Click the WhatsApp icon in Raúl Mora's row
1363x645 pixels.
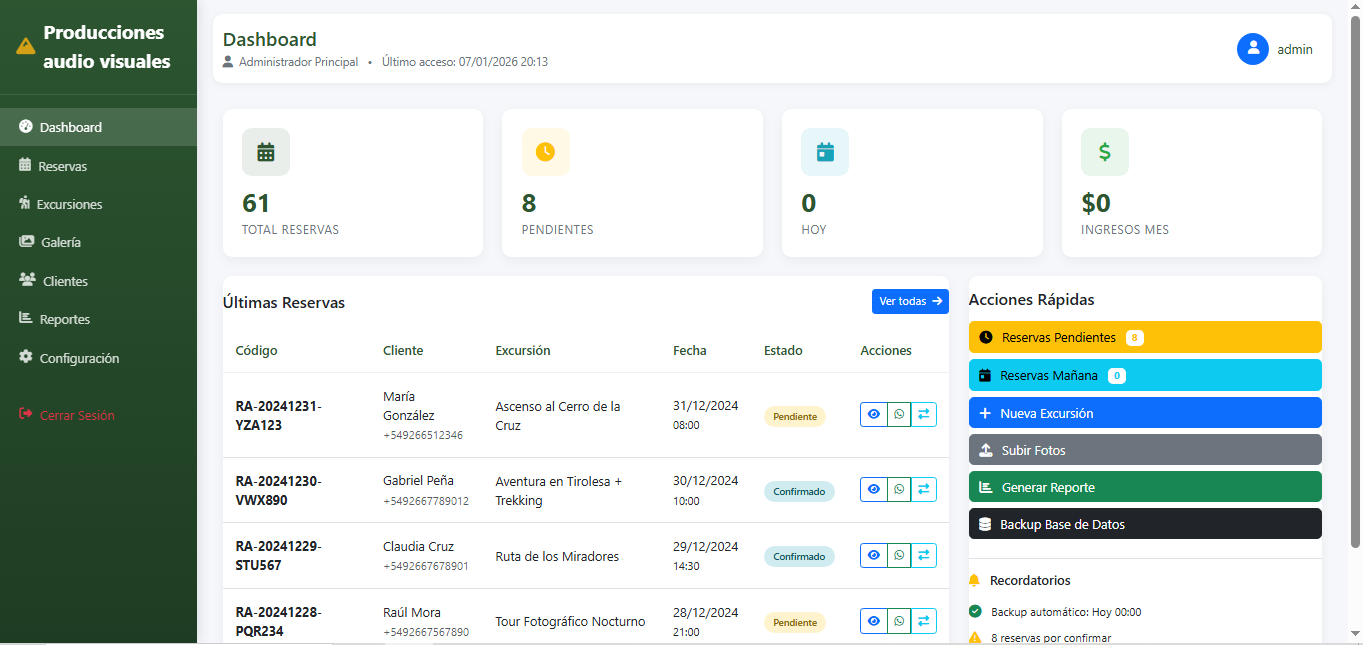(x=899, y=621)
